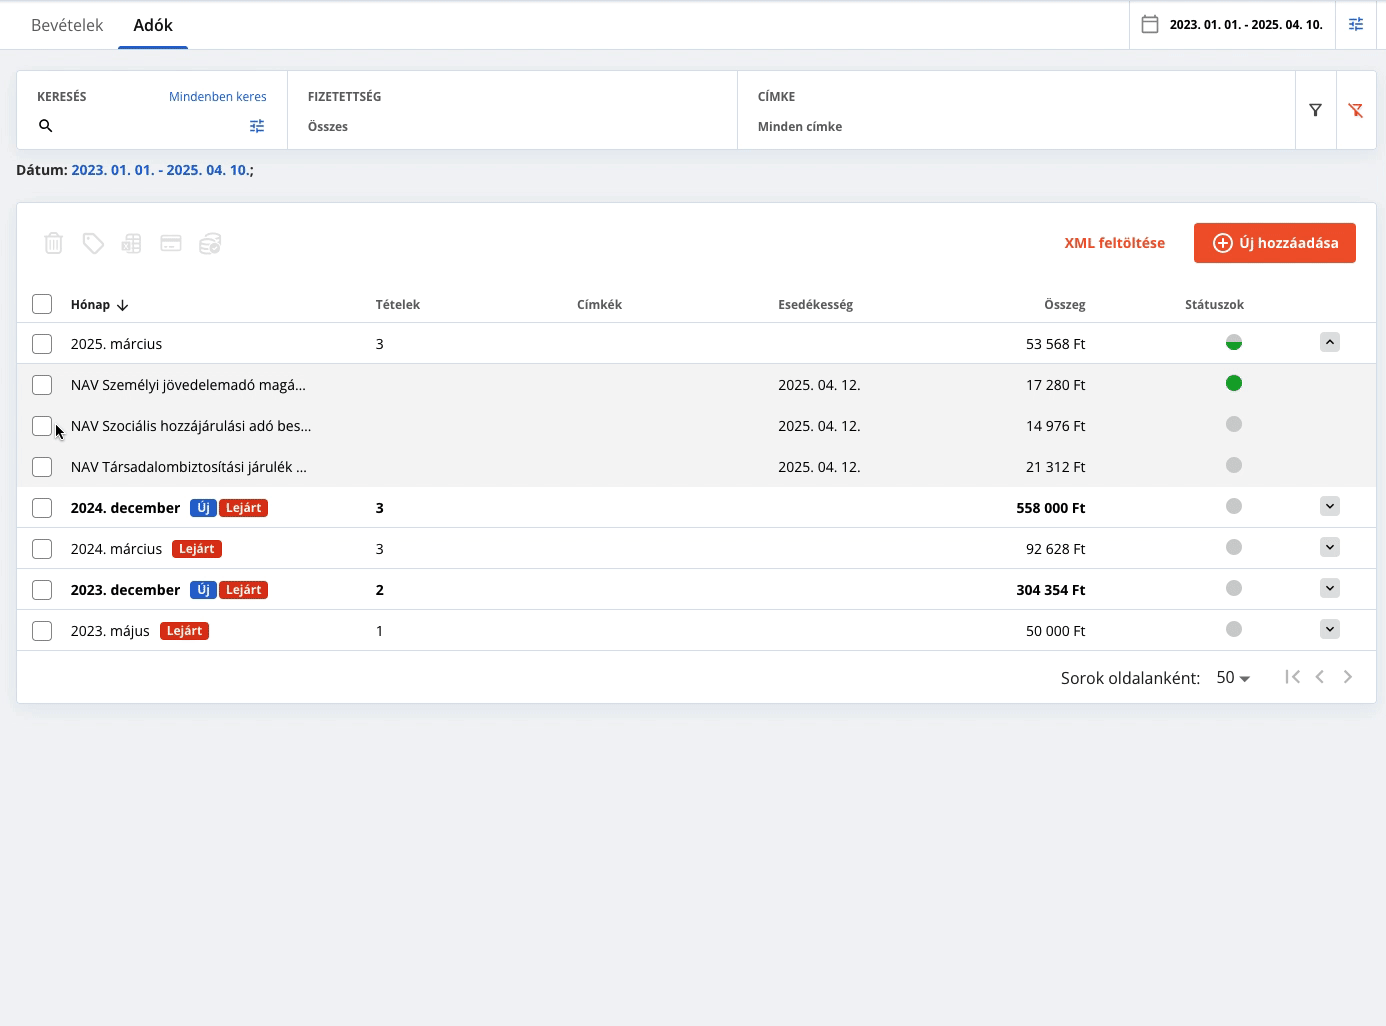
Task: Select the Adók tab
Action: coord(153,25)
